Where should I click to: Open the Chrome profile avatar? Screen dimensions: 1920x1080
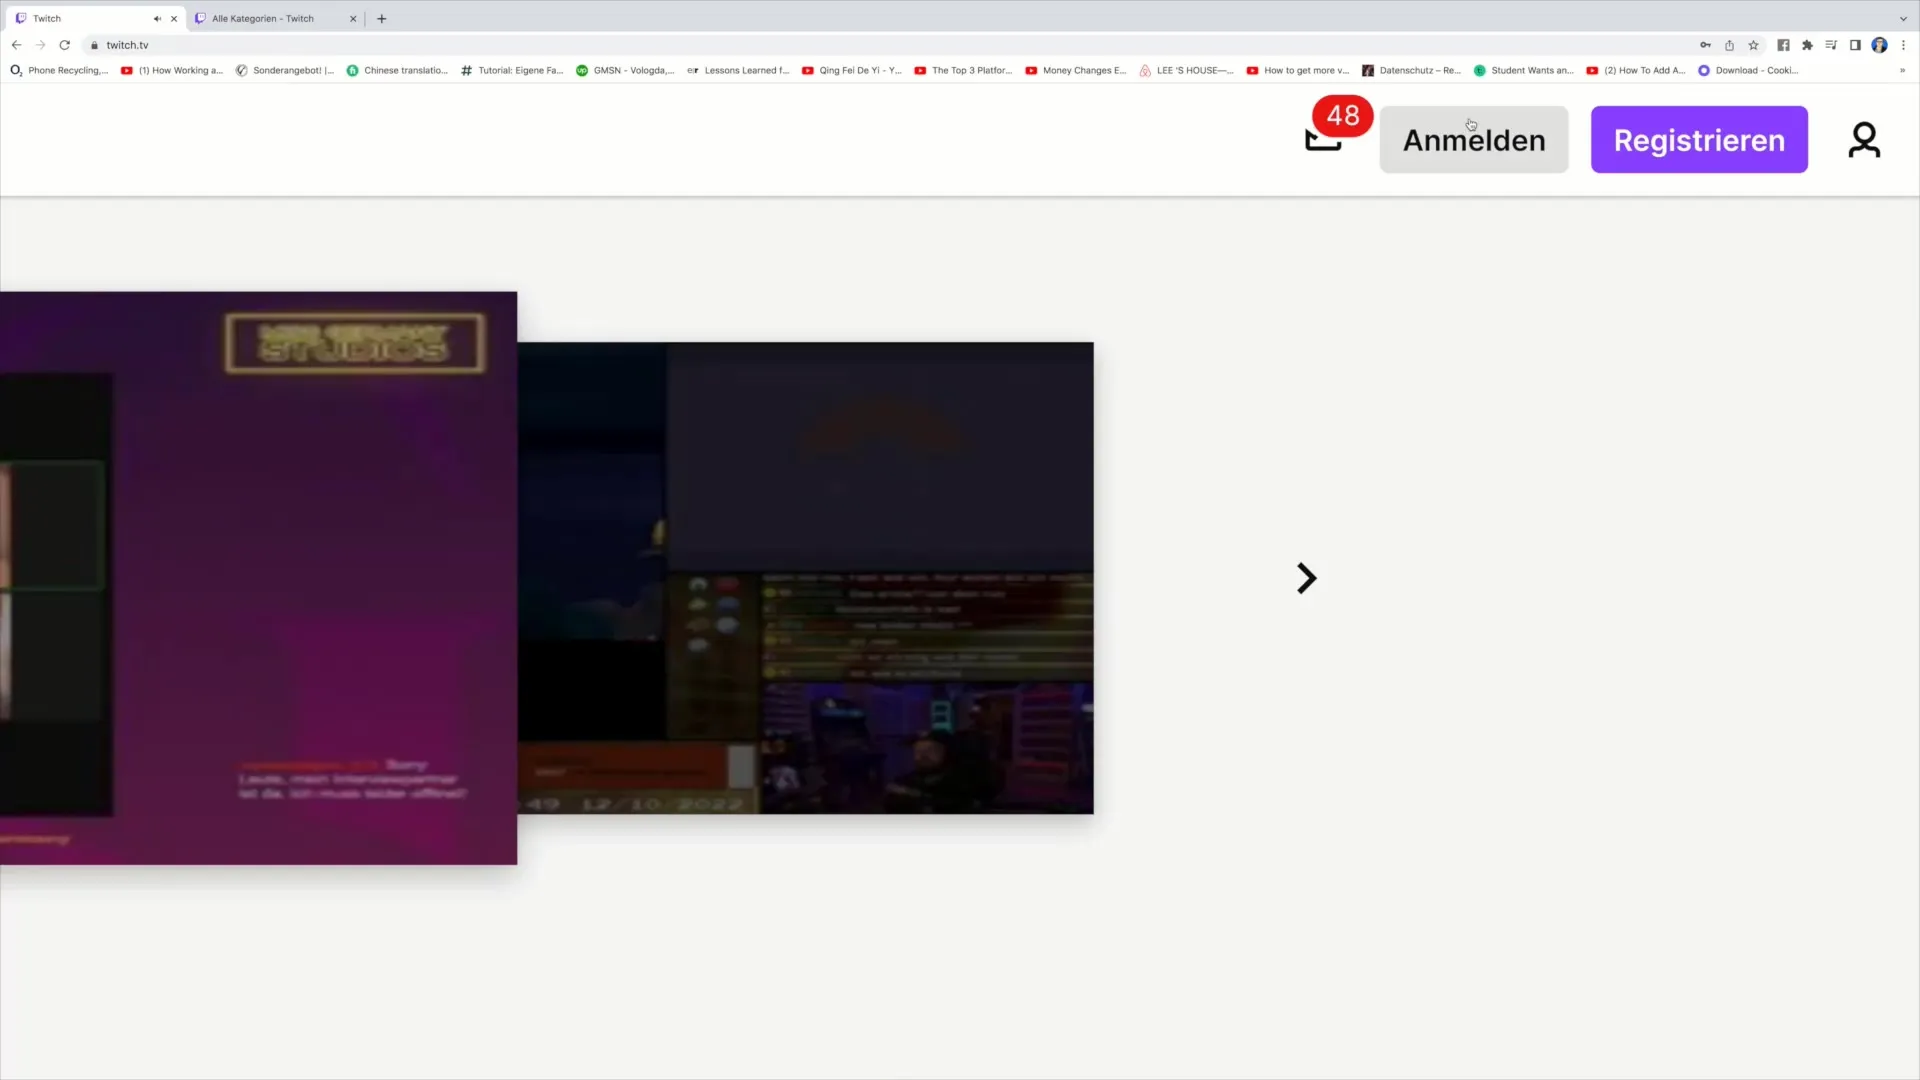(x=1880, y=45)
